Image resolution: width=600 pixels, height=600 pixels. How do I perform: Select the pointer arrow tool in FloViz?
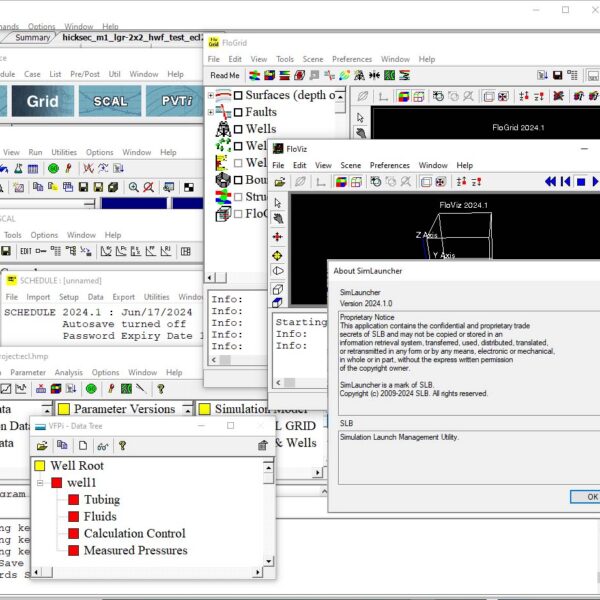(x=278, y=202)
